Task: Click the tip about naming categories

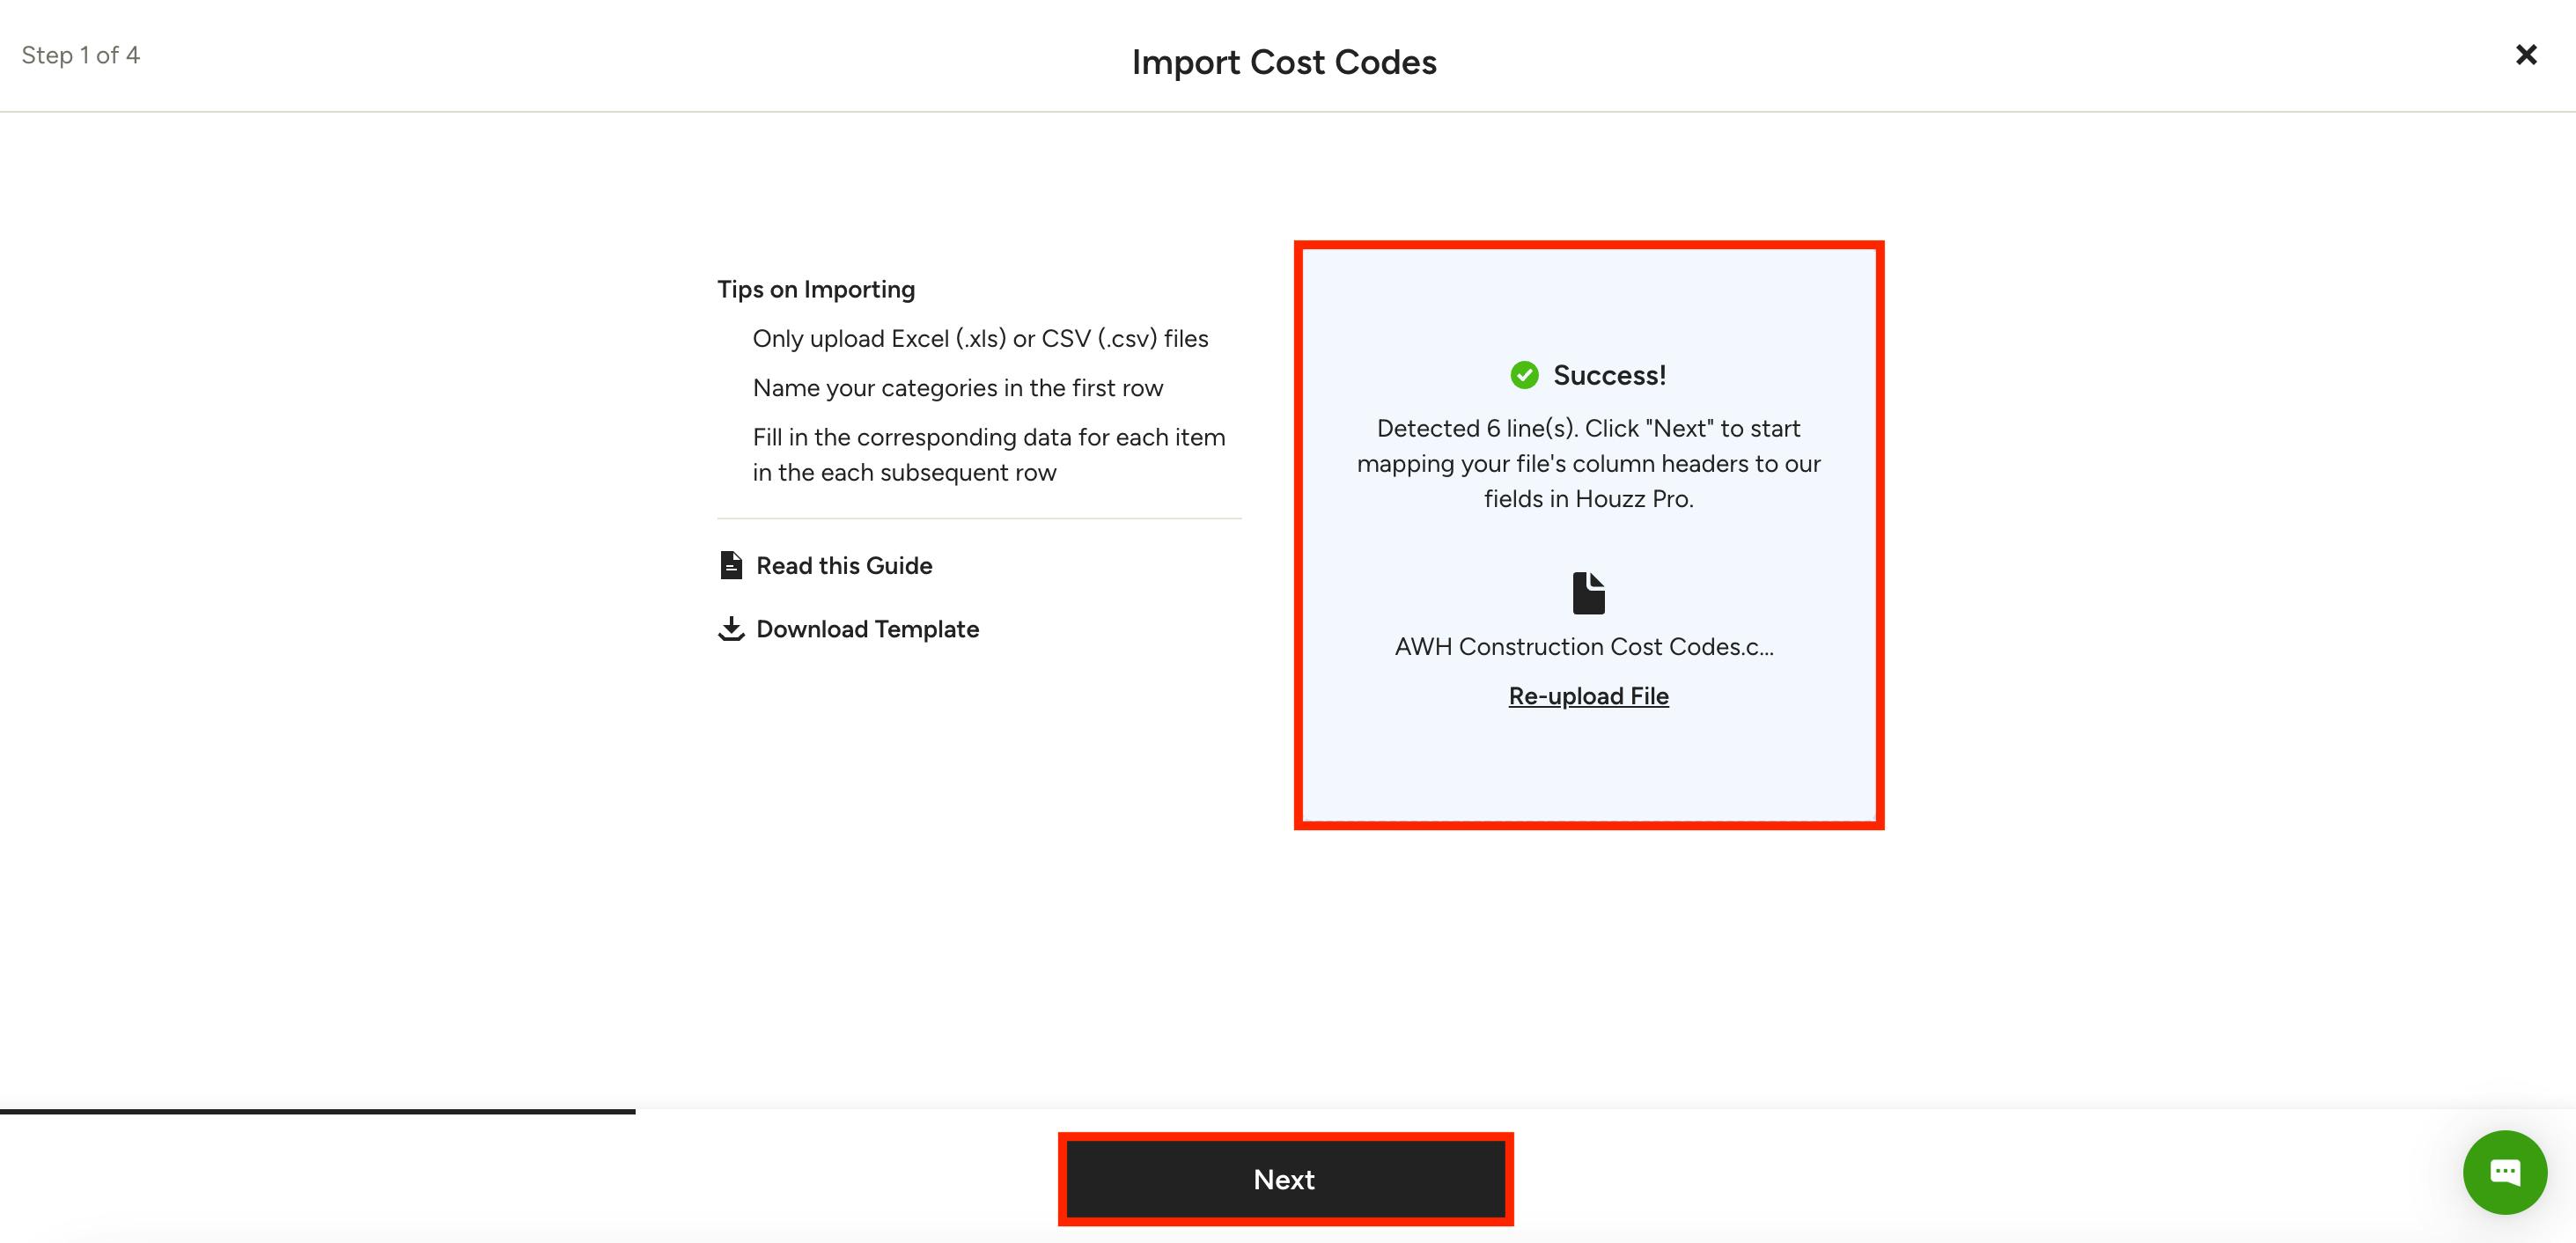Action: (x=957, y=388)
